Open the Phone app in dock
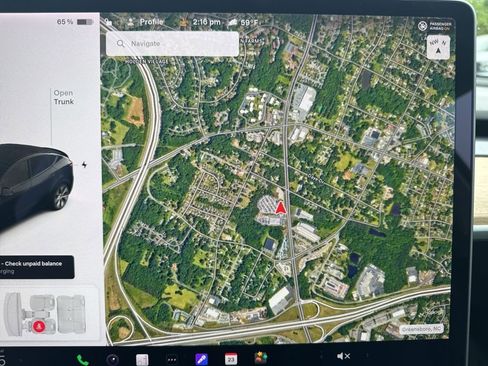The height and width of the screenshot is (366, 488). click(x=82, y=360)
